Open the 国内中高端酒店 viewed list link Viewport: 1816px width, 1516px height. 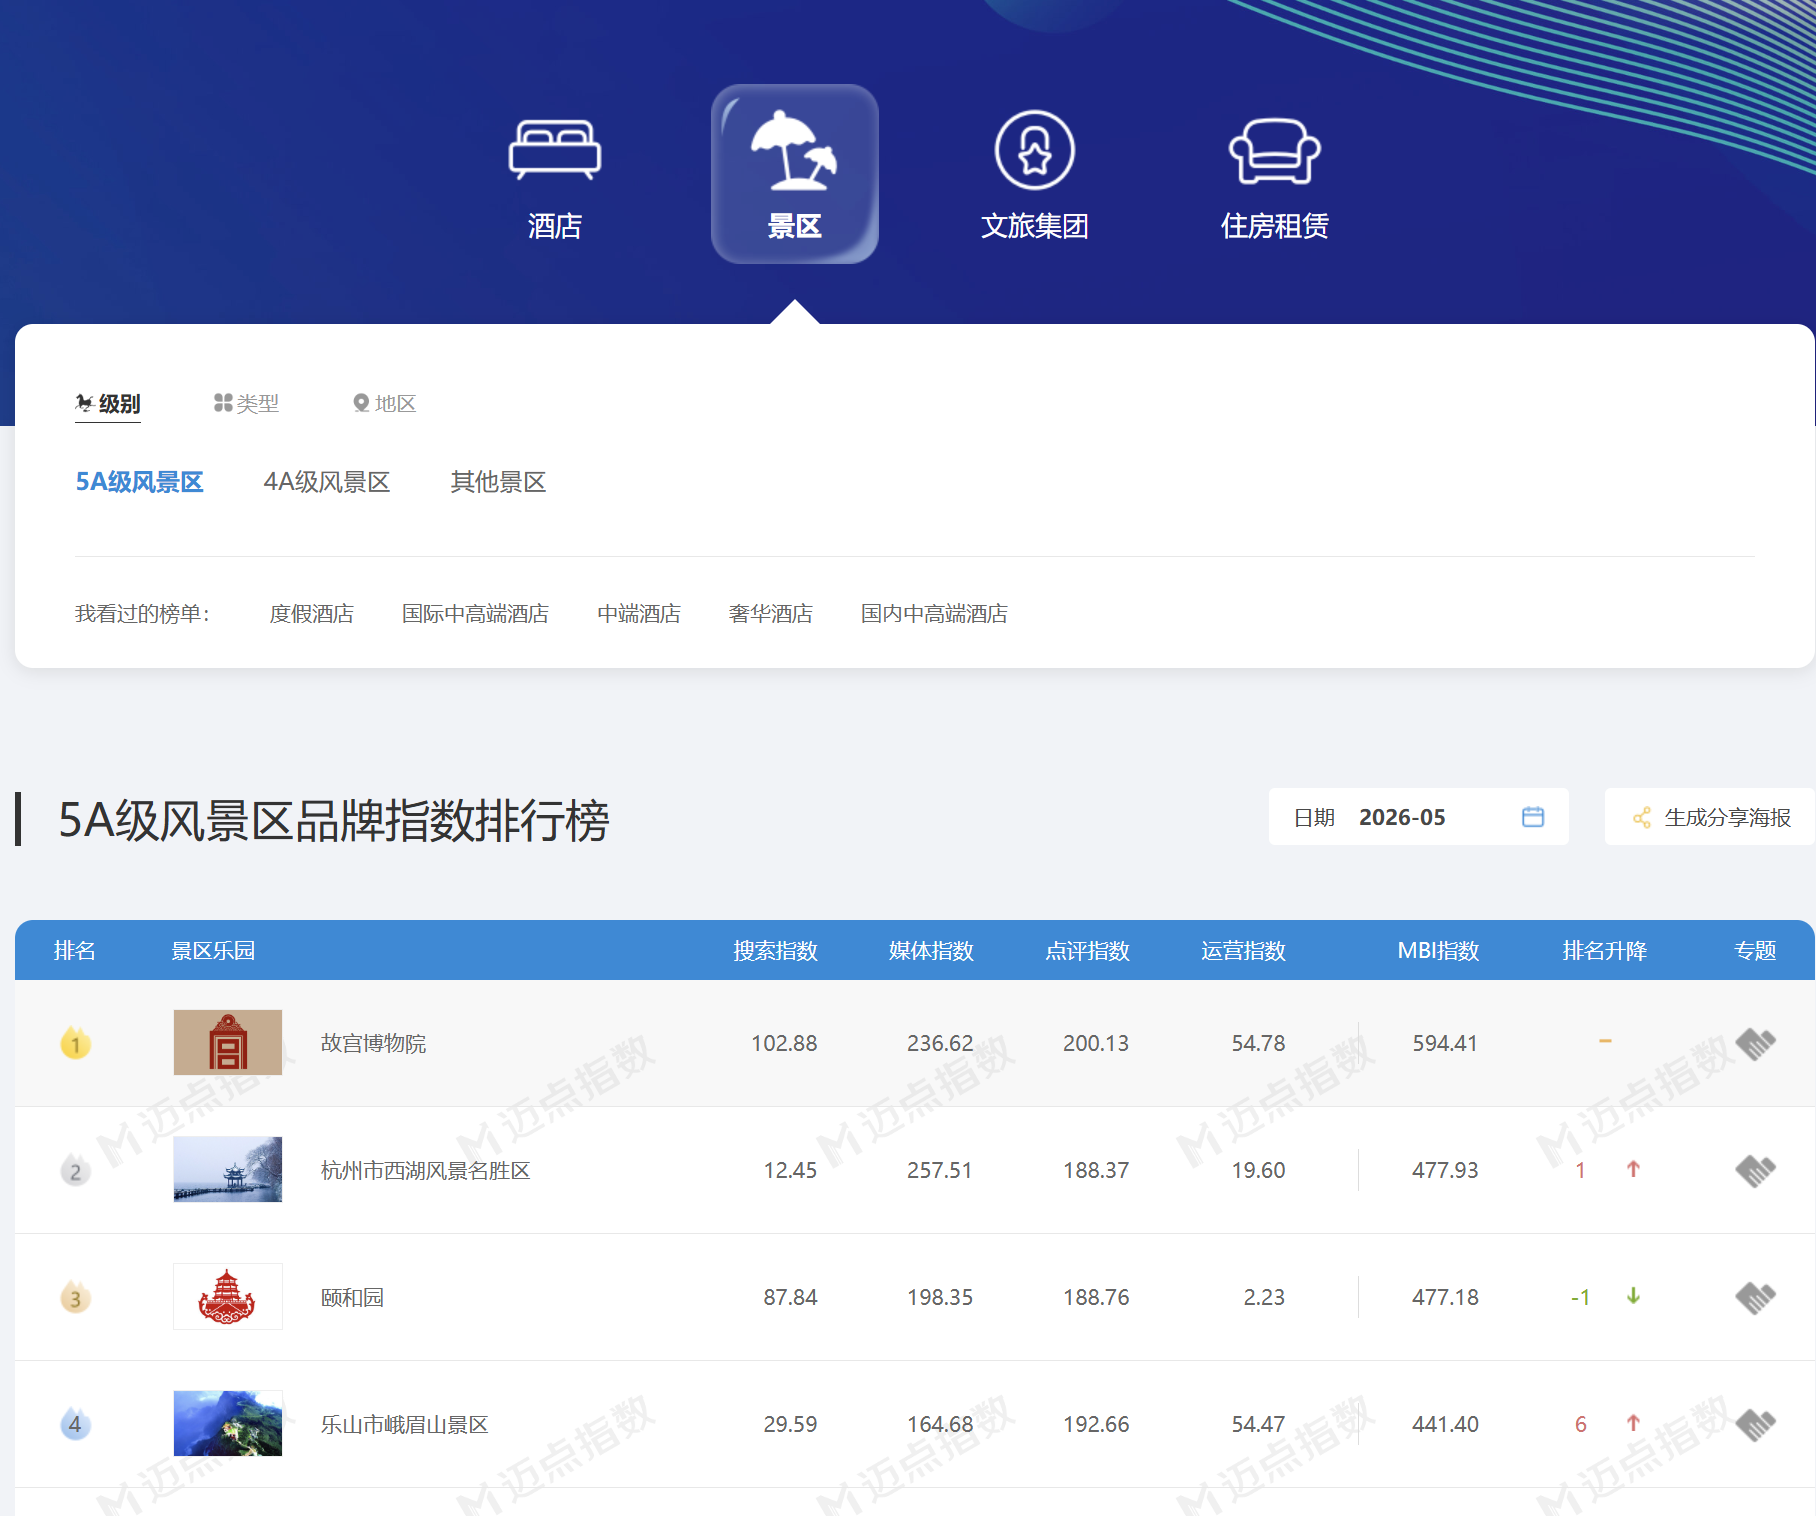[x=935, y=613]
